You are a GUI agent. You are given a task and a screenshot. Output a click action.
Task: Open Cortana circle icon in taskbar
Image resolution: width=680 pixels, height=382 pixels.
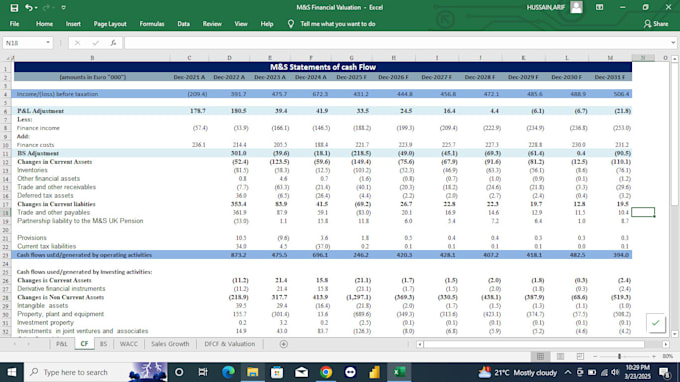pyautogui.click(x=179, y=372)
